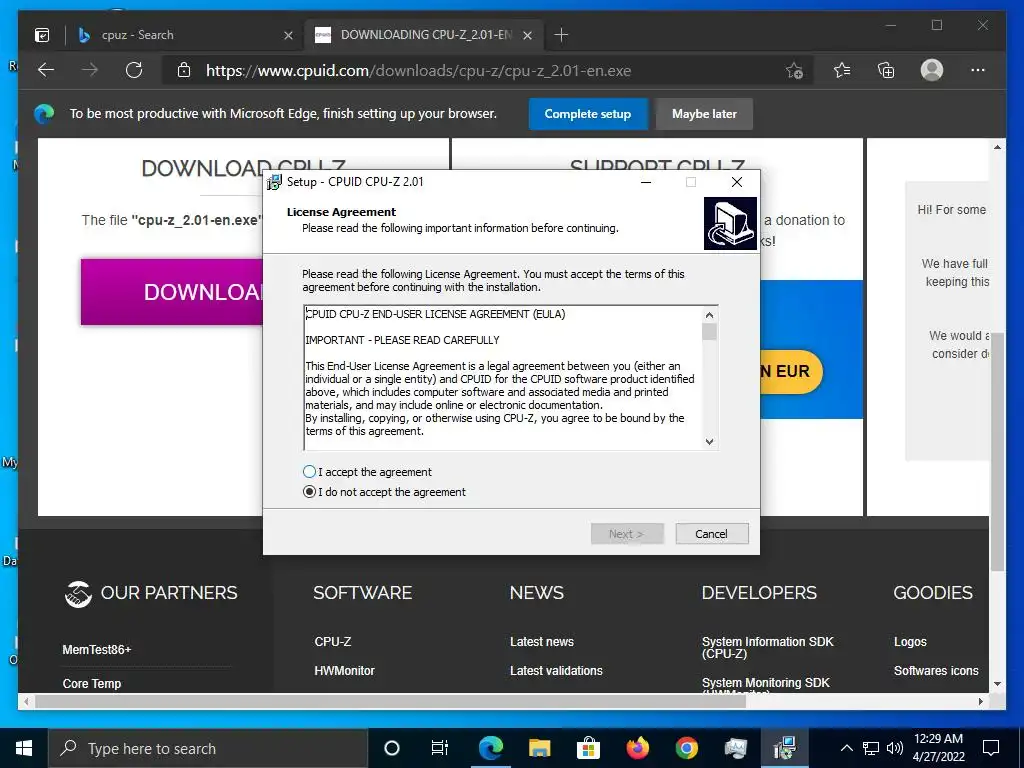Image resolution: width=1024 pixels, height=768 pixels.
Task: Click the OUR PARTNERS handshake icon
Action: [78, 594]
